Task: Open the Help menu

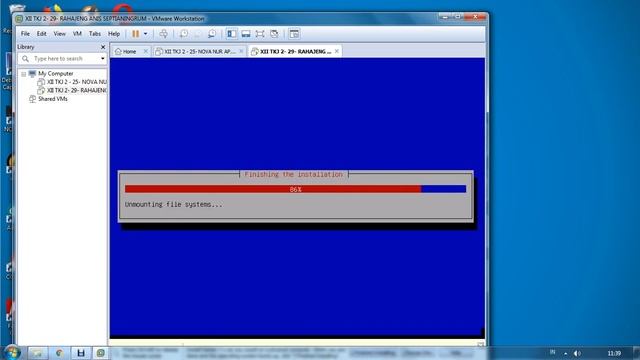Action: [114, 34]
